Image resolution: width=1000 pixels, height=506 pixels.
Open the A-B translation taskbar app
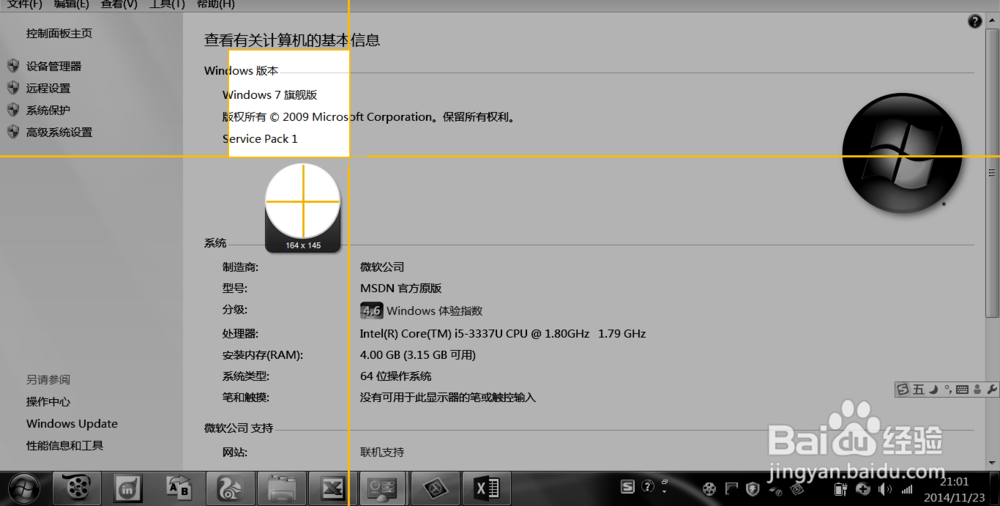coord(179,489)
